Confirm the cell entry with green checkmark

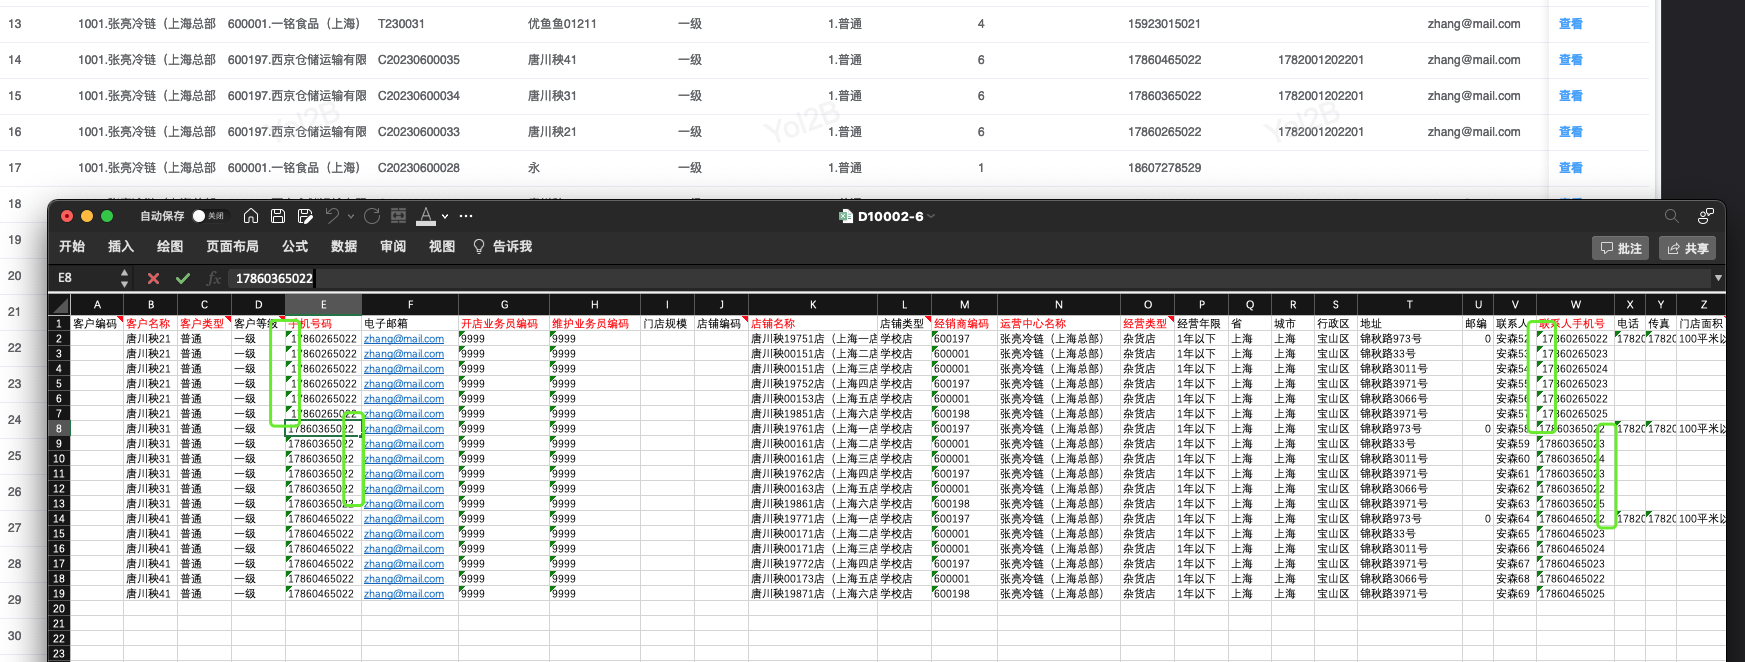click(x=182, y=278)
